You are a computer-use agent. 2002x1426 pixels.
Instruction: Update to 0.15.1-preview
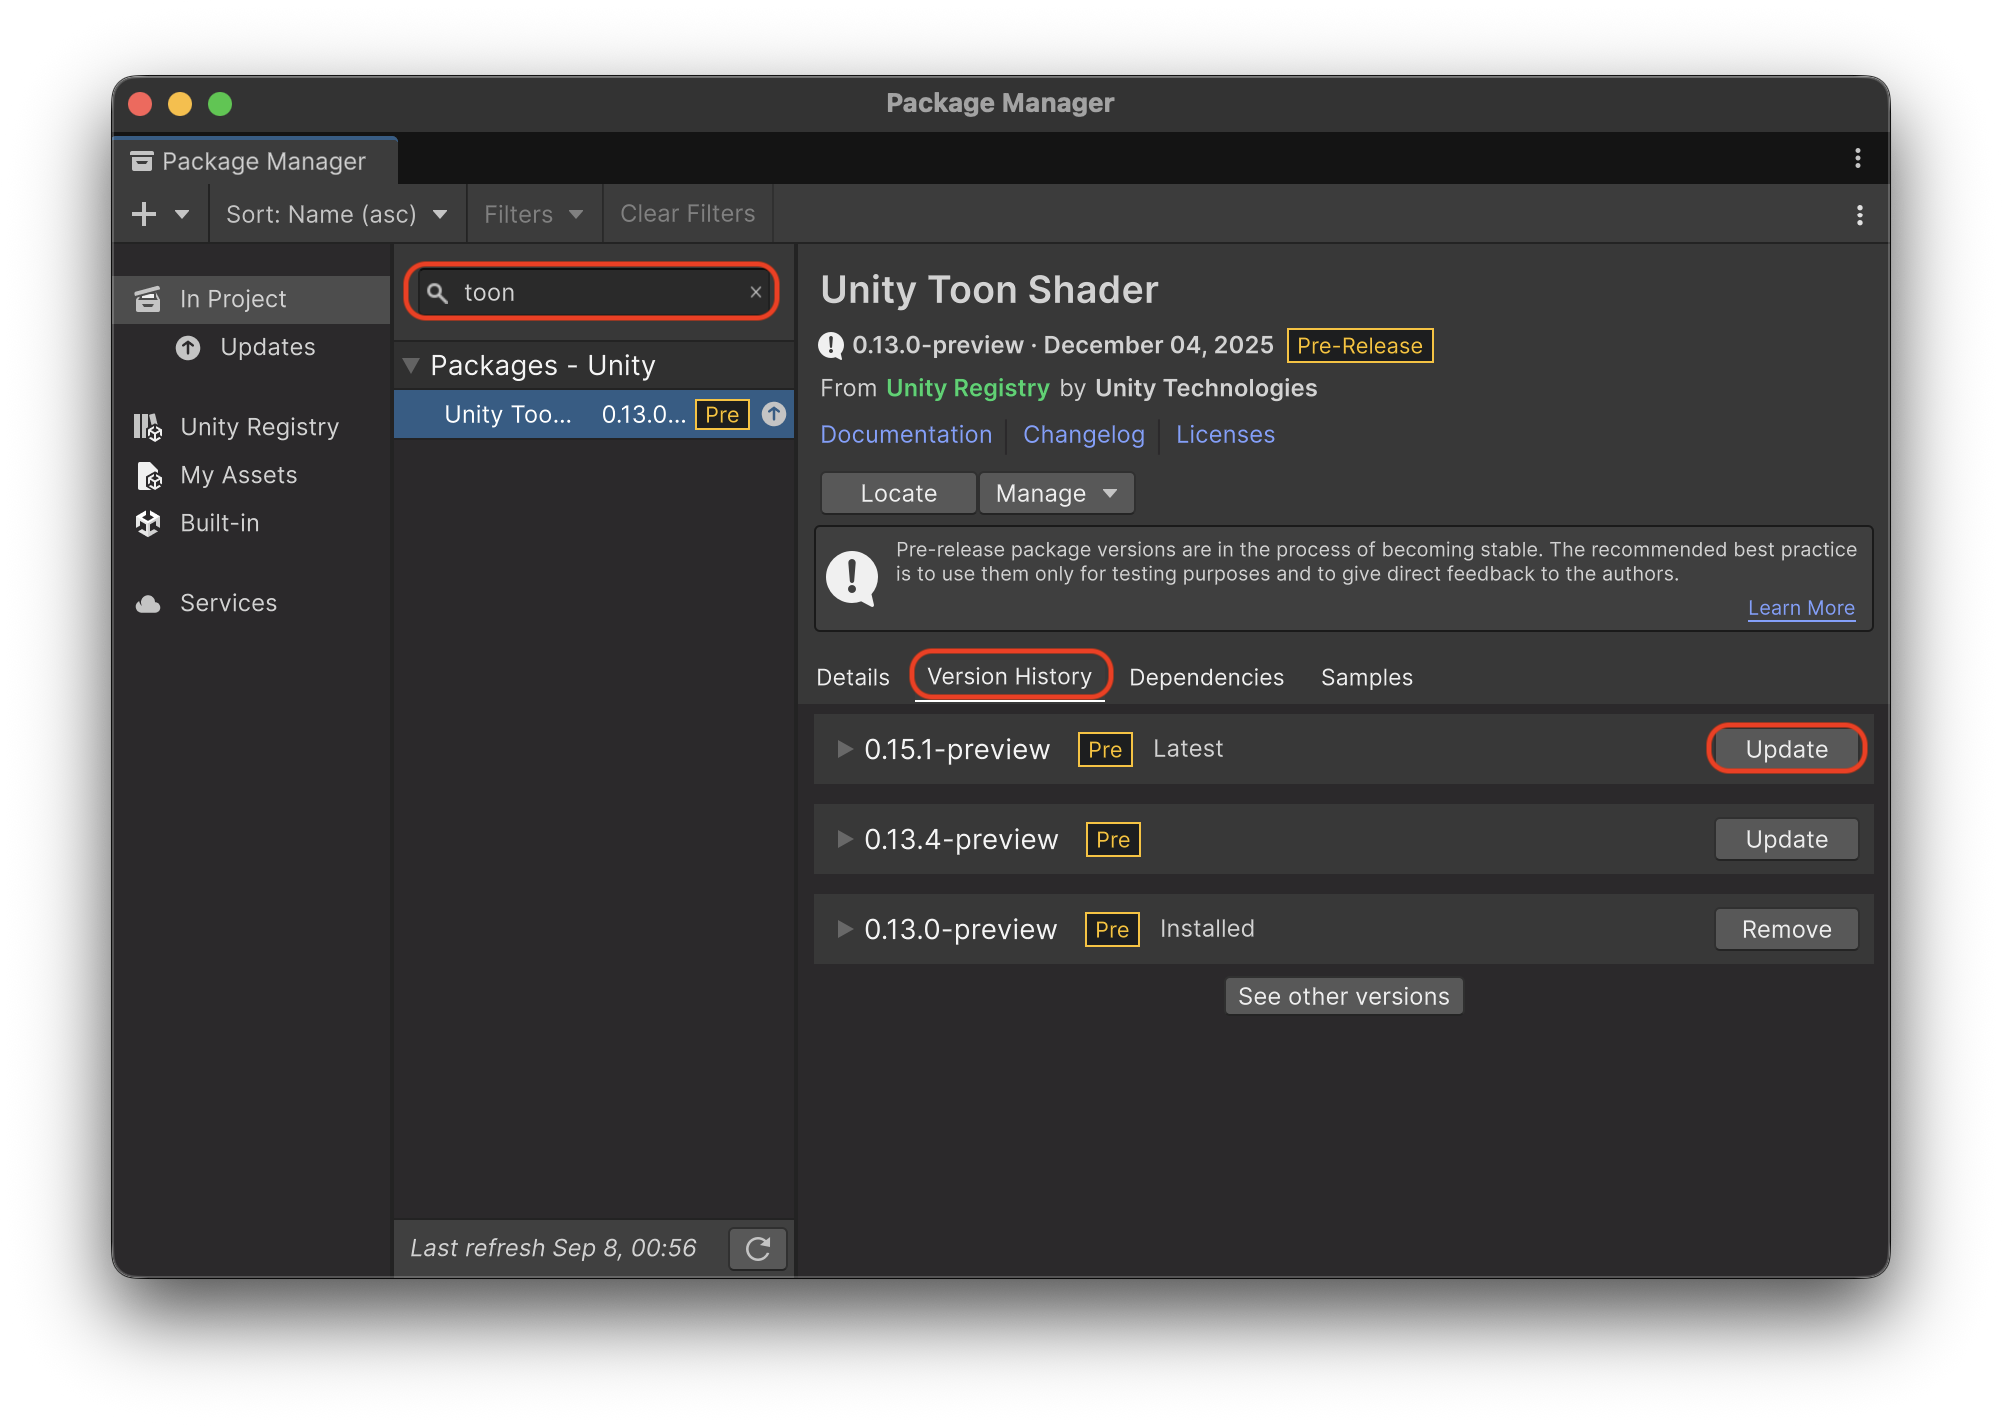click(x=1787, y=749)
